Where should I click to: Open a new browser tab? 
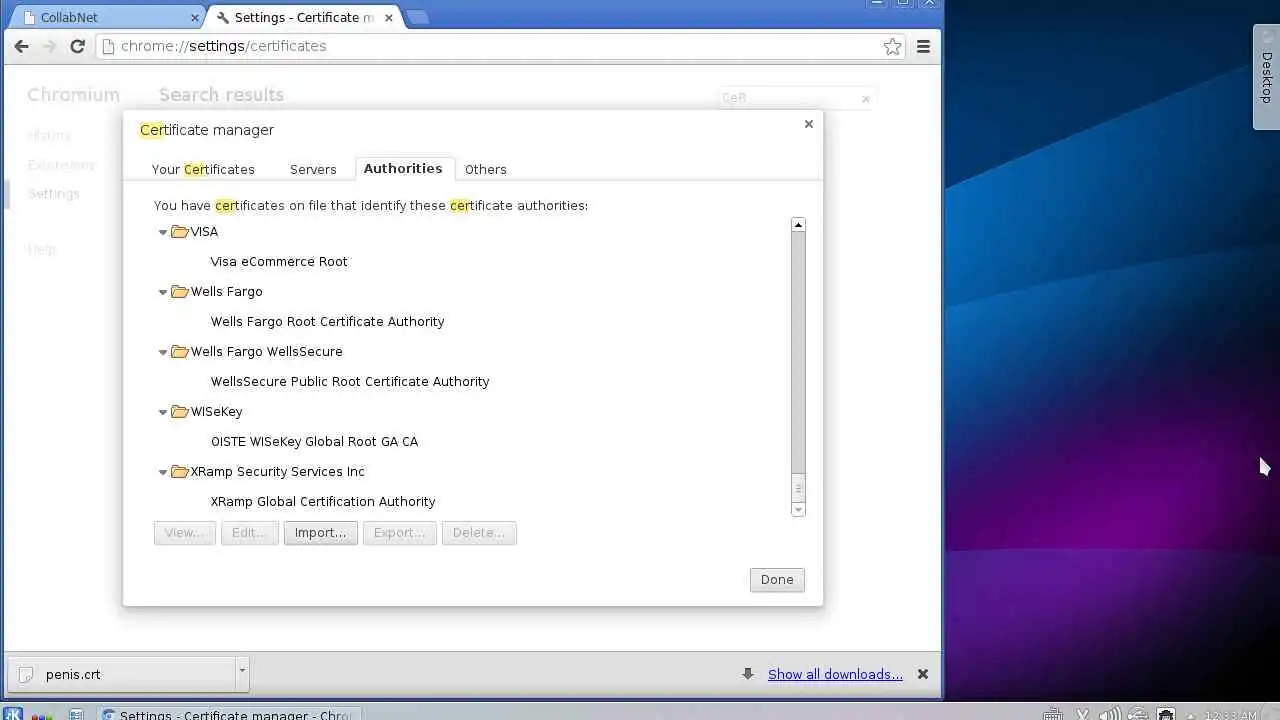[x=417, y=17]
